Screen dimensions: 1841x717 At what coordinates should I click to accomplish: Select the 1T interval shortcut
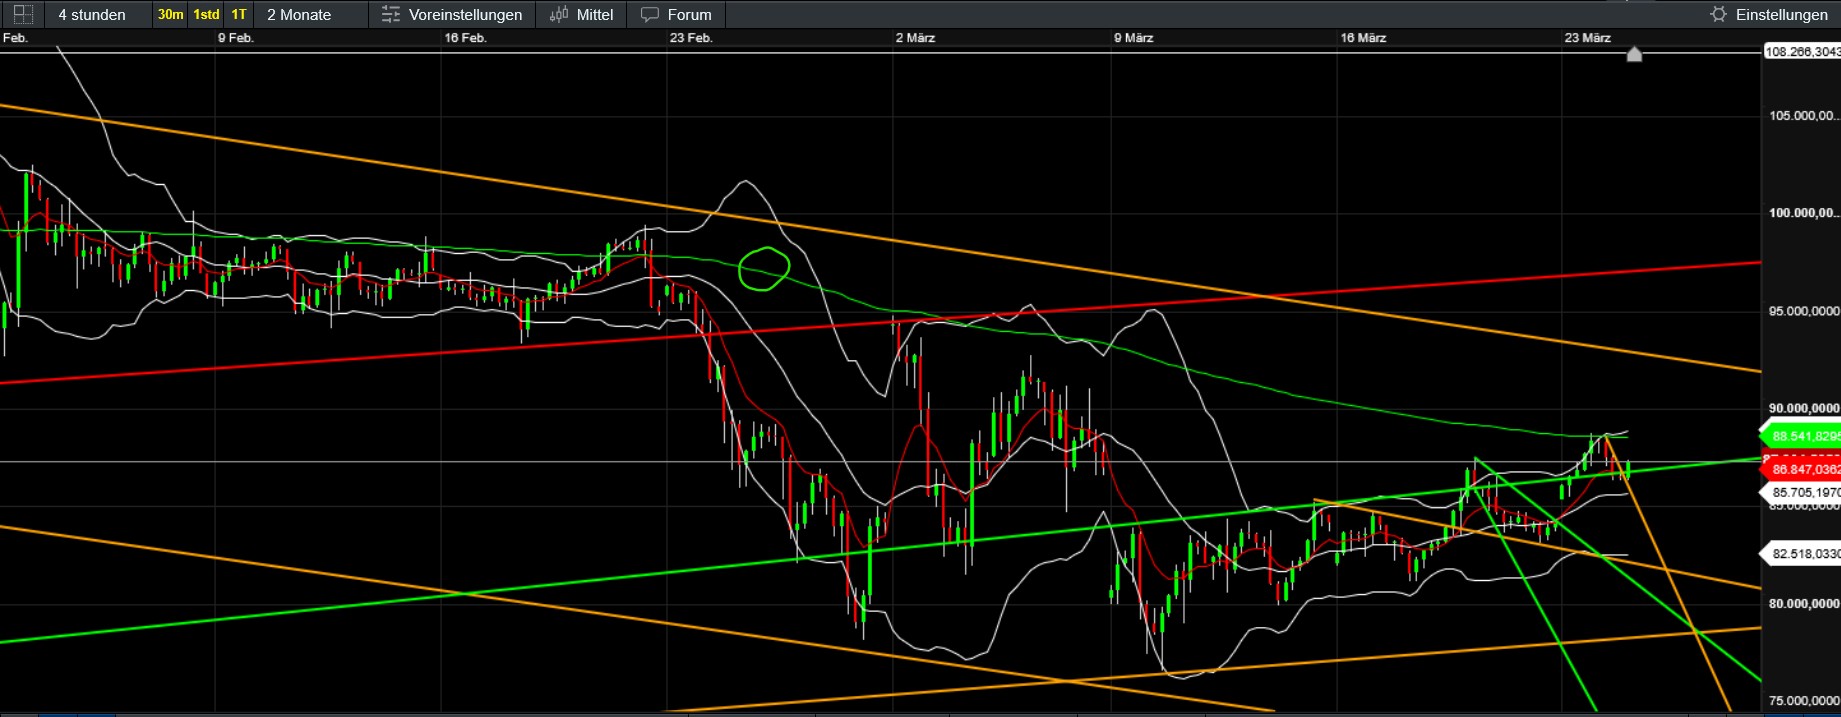pos(238,14)
